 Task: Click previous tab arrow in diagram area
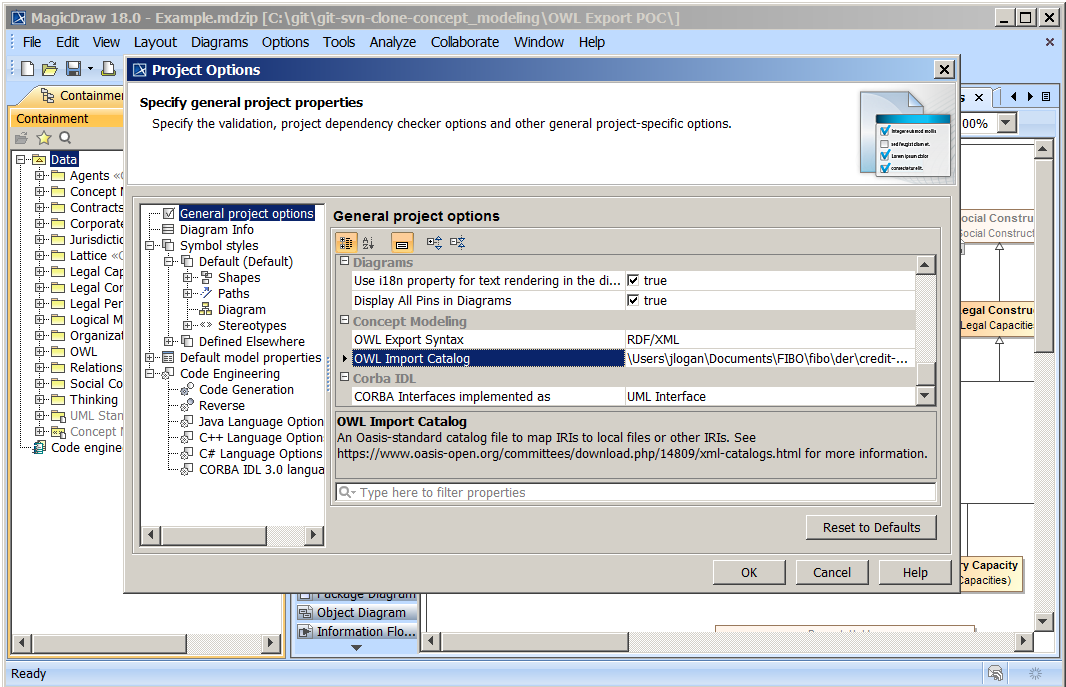point(1014,97)
